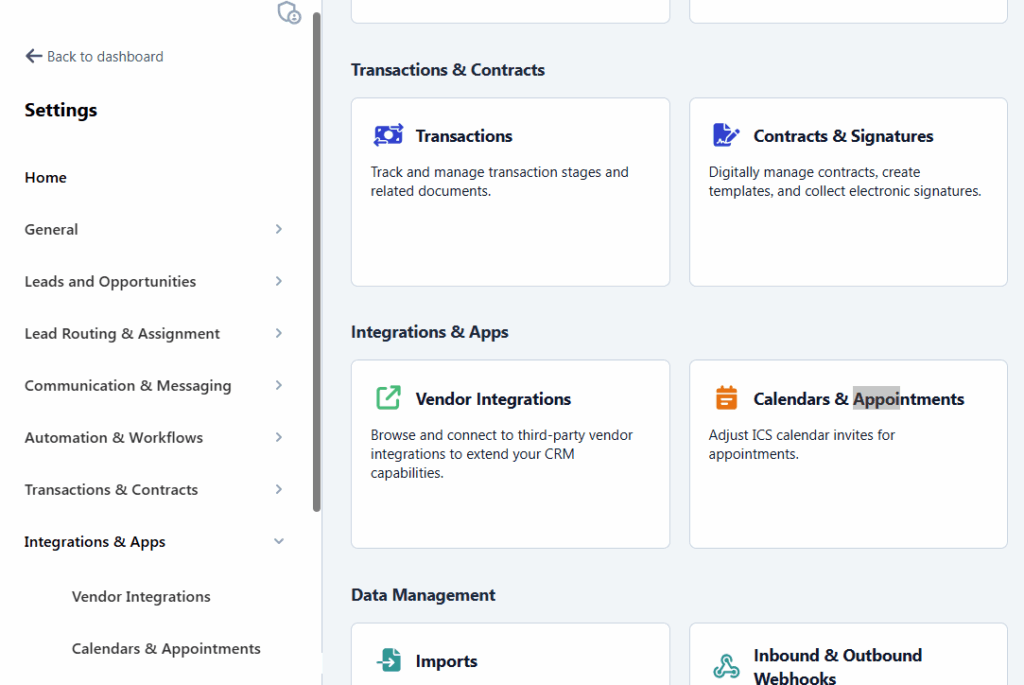Select Calendars & Appointments sidebar sub-item
This screenshot has height=685, width=1024.
pos(166,648)
